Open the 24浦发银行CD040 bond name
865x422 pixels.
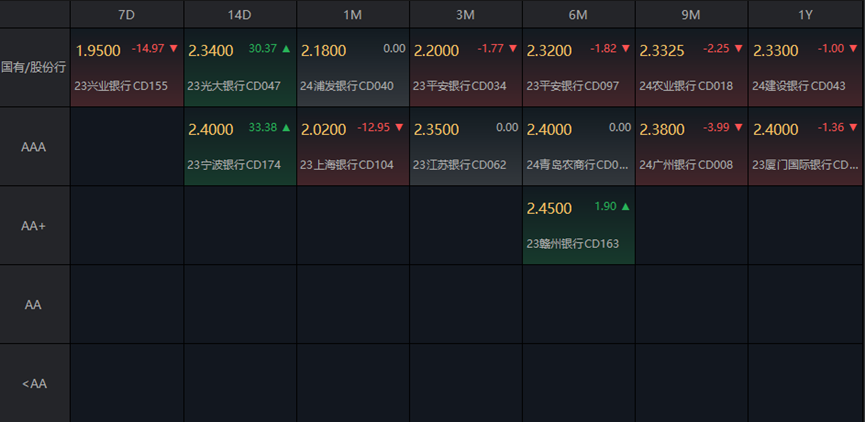(347, 86)
